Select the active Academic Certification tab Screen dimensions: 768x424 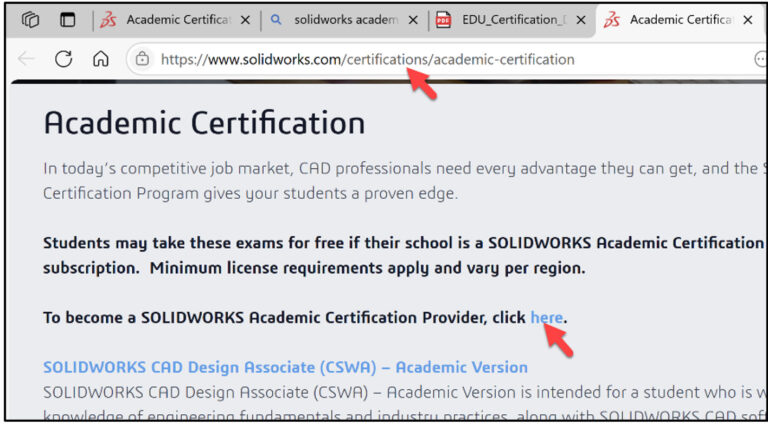pos(678,20)
